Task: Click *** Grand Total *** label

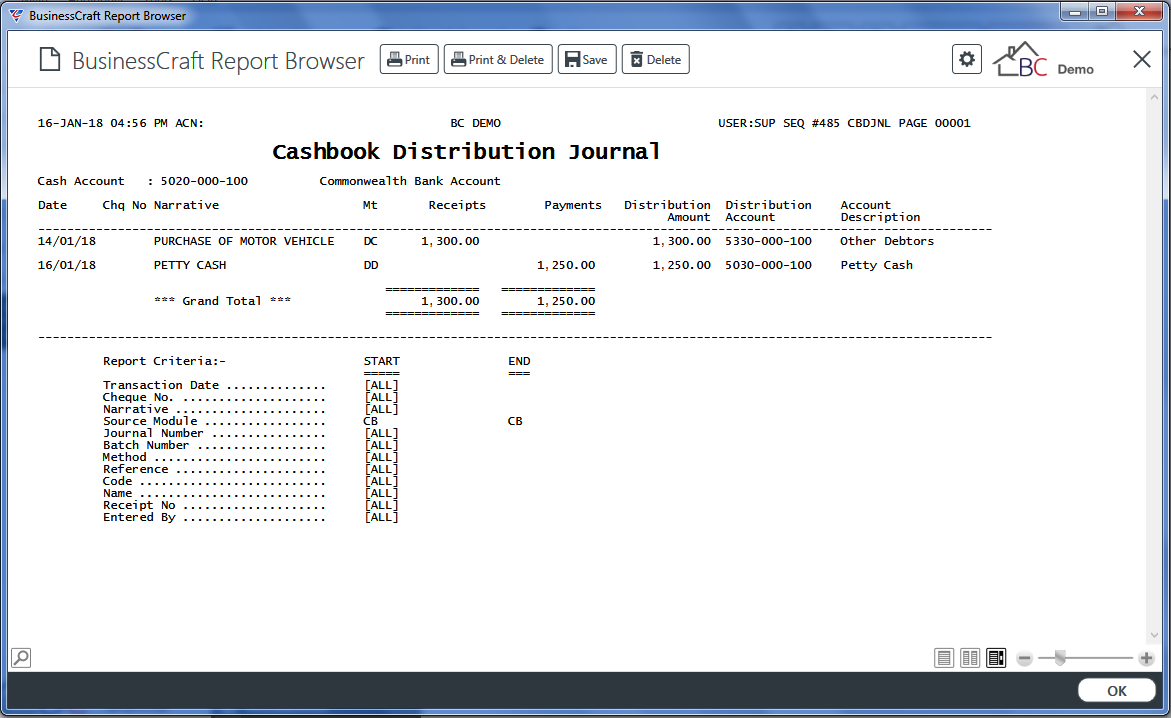Action: coord(223,300)
